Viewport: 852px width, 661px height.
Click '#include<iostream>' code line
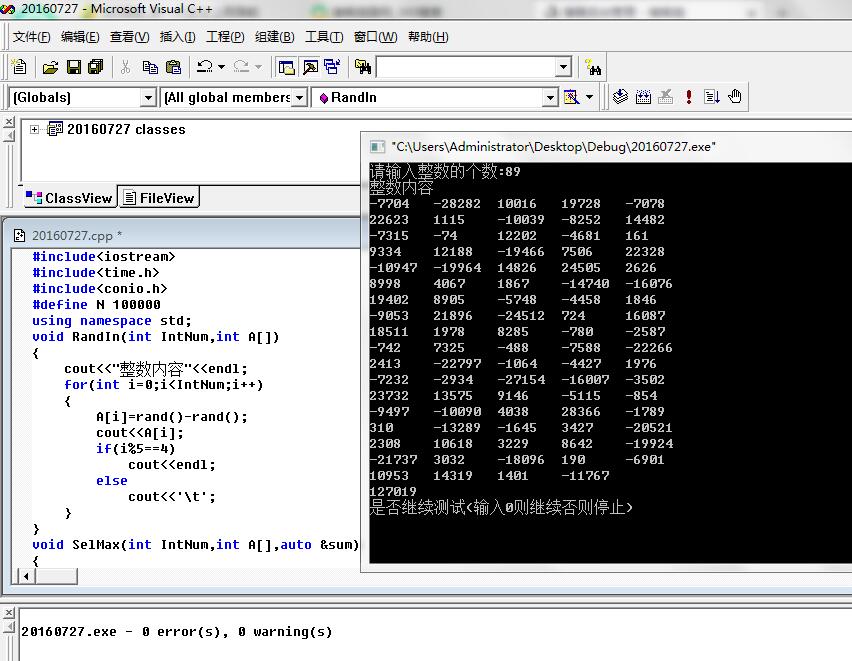pyautogui.click(x=104, y=257)
